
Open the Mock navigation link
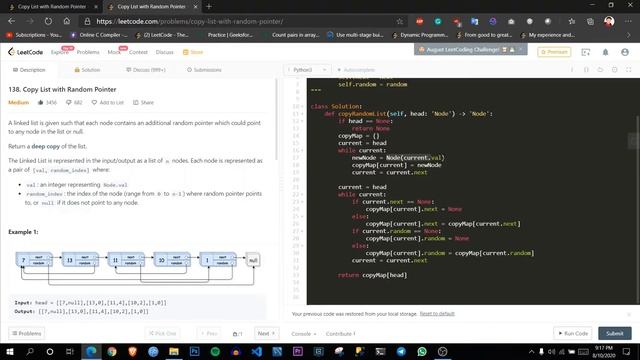[x=114, y=52]
